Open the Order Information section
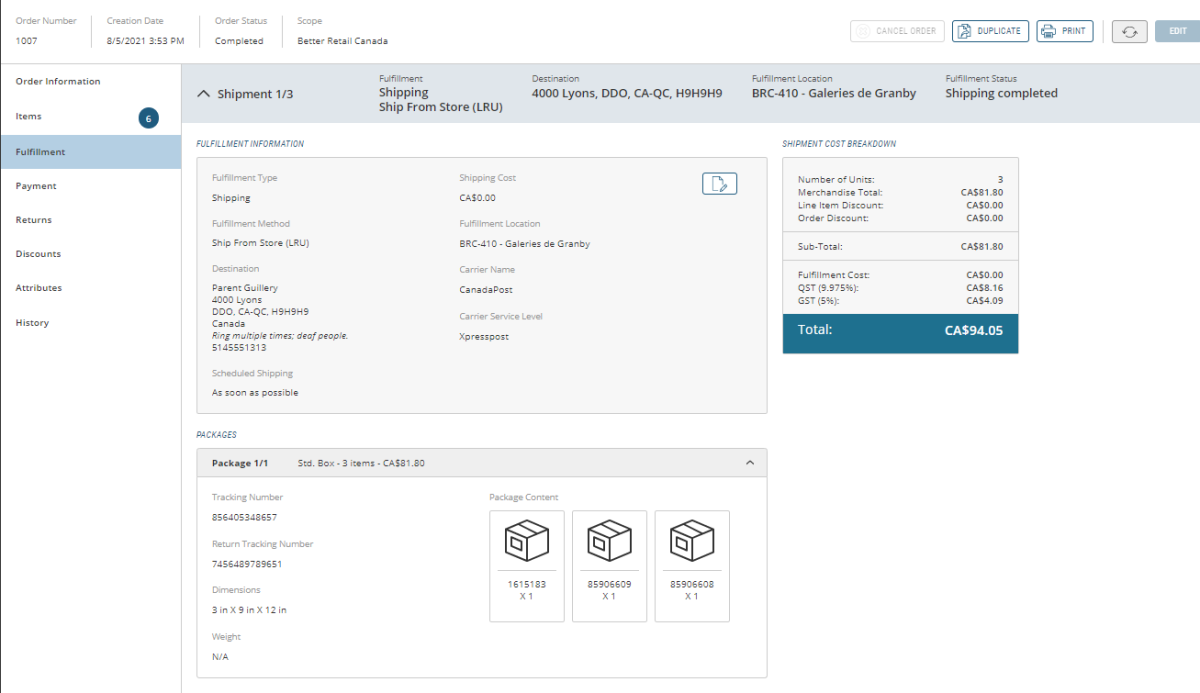 [58, 82]
